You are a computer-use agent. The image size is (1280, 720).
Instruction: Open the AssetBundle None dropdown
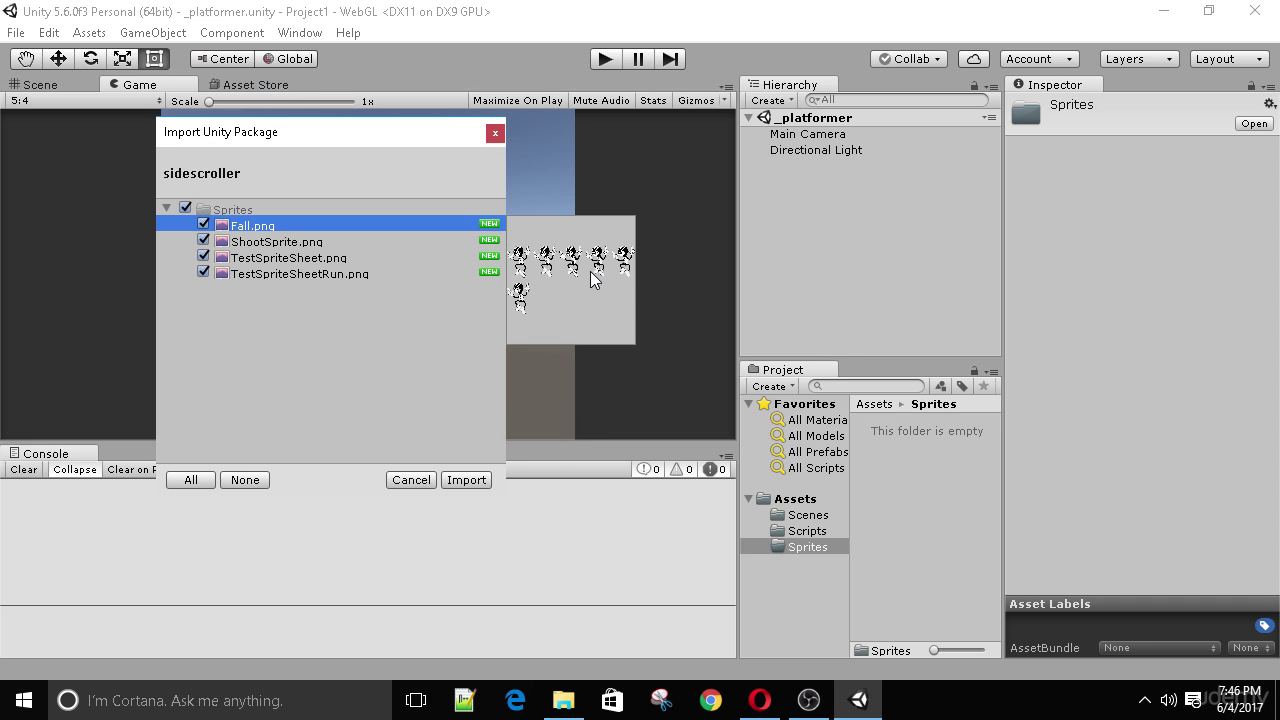1159,648
